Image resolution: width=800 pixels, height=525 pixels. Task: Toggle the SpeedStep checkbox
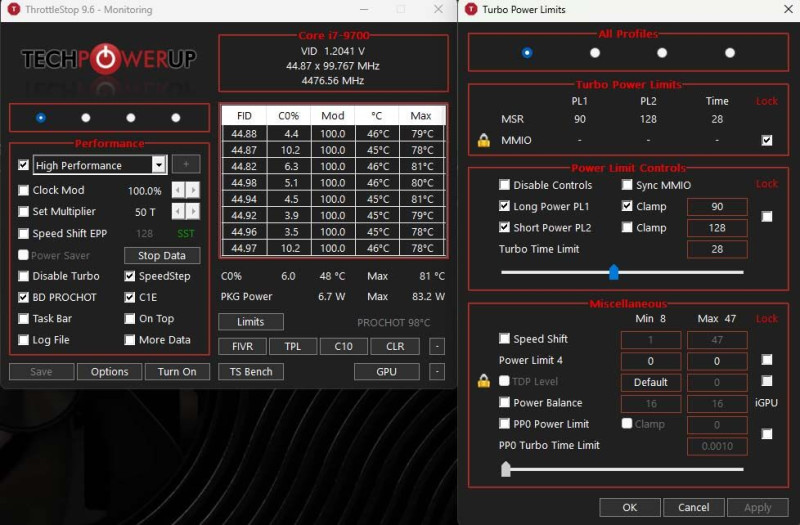(130, 276)
